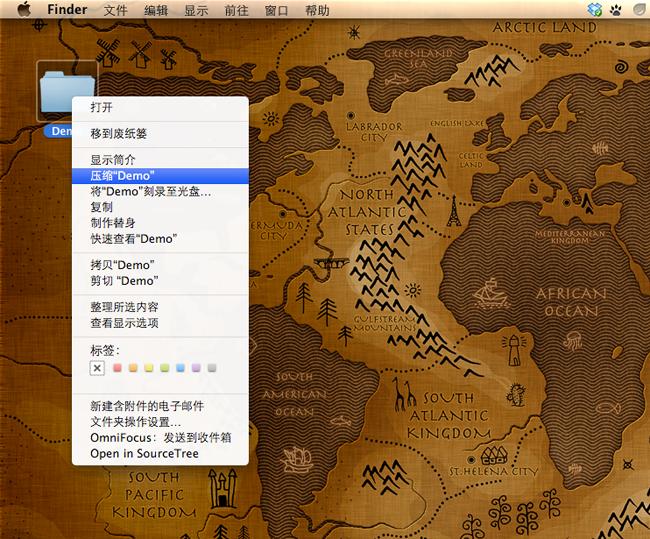Apply the red label color
Image resolution: width=650 pixels, height=539 pixels.
(117, 368)
